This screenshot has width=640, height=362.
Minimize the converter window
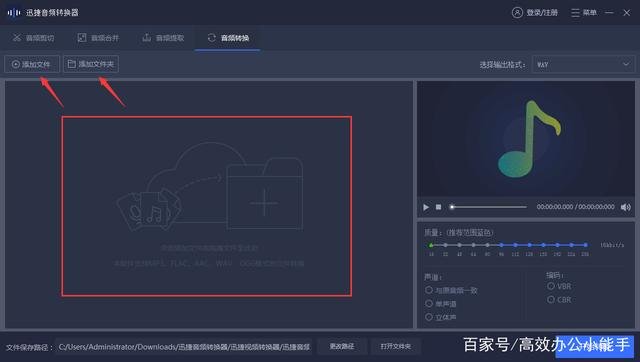pos(609,13)
